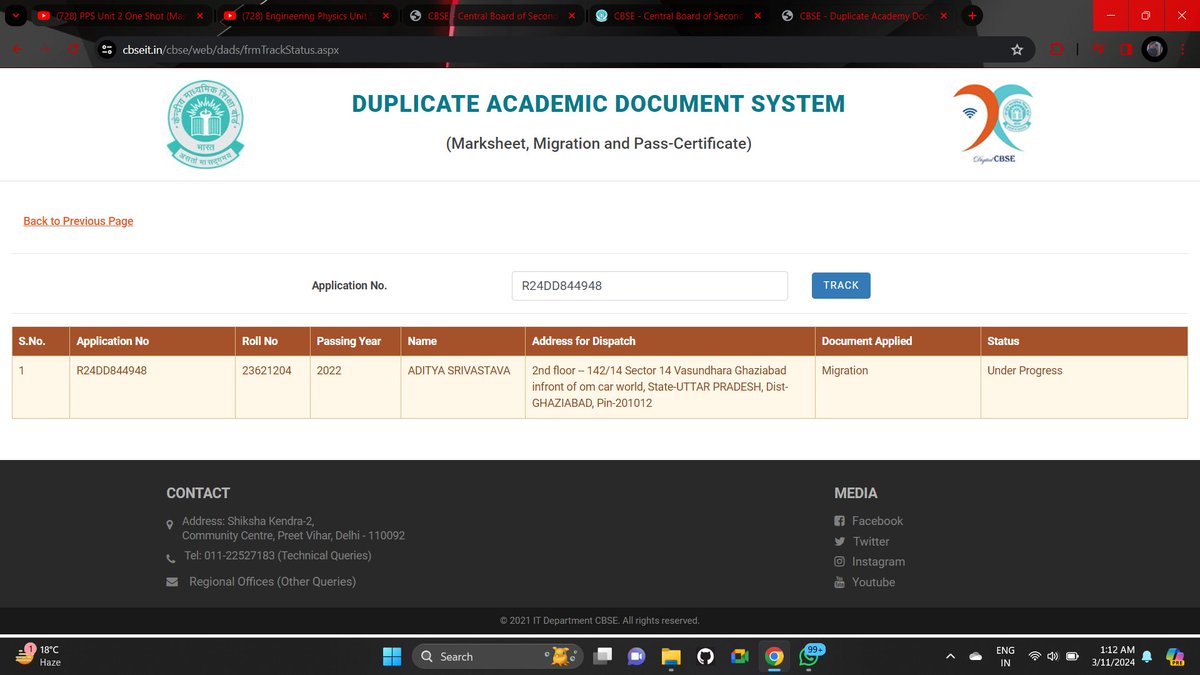This screenshot has height=675, width=1200.
Task: Open a new browser tab
Action: pos(972,16)
